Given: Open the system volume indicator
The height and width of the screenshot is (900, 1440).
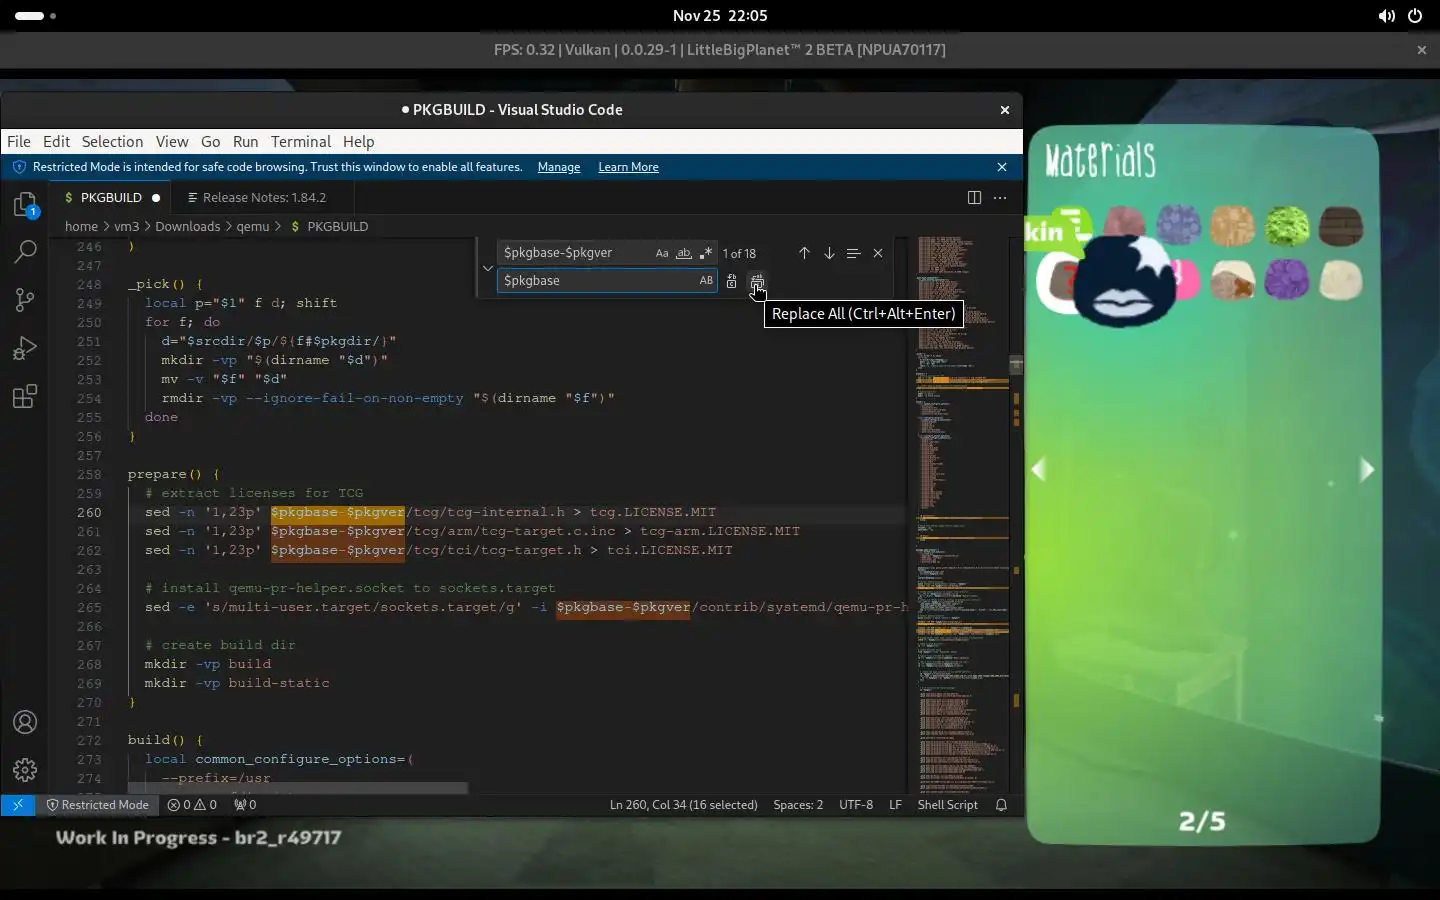Looking at the screenshot, I should coord(1386,16).
